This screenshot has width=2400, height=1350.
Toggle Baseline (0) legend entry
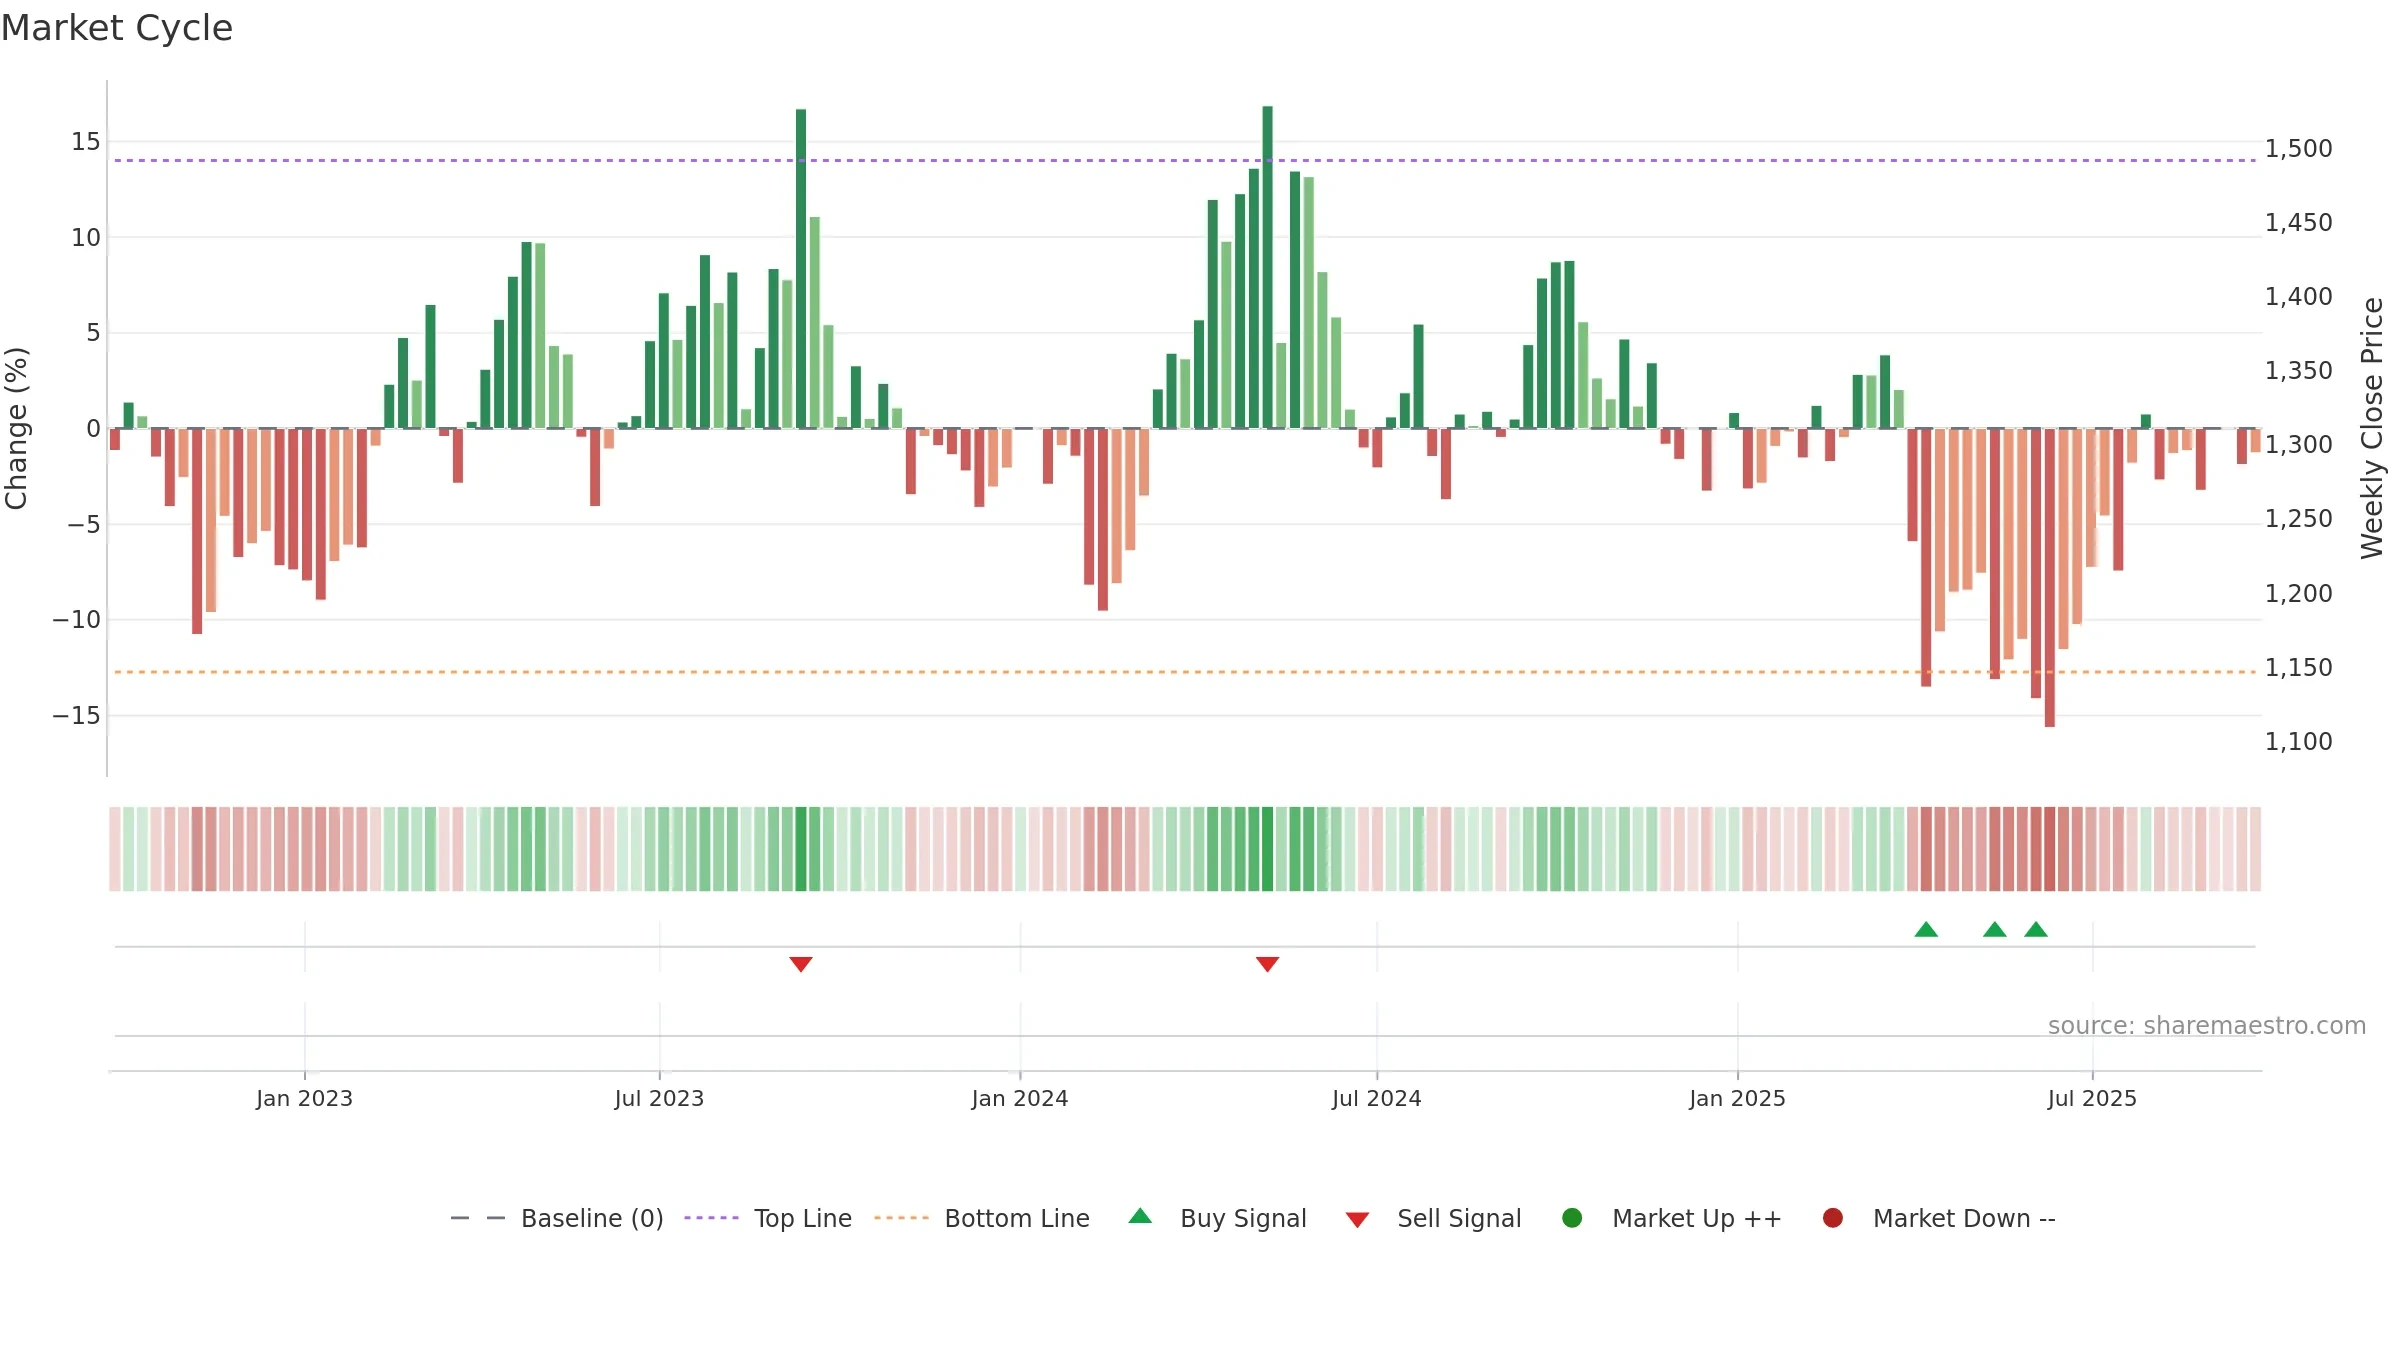tap(557, 1219)
